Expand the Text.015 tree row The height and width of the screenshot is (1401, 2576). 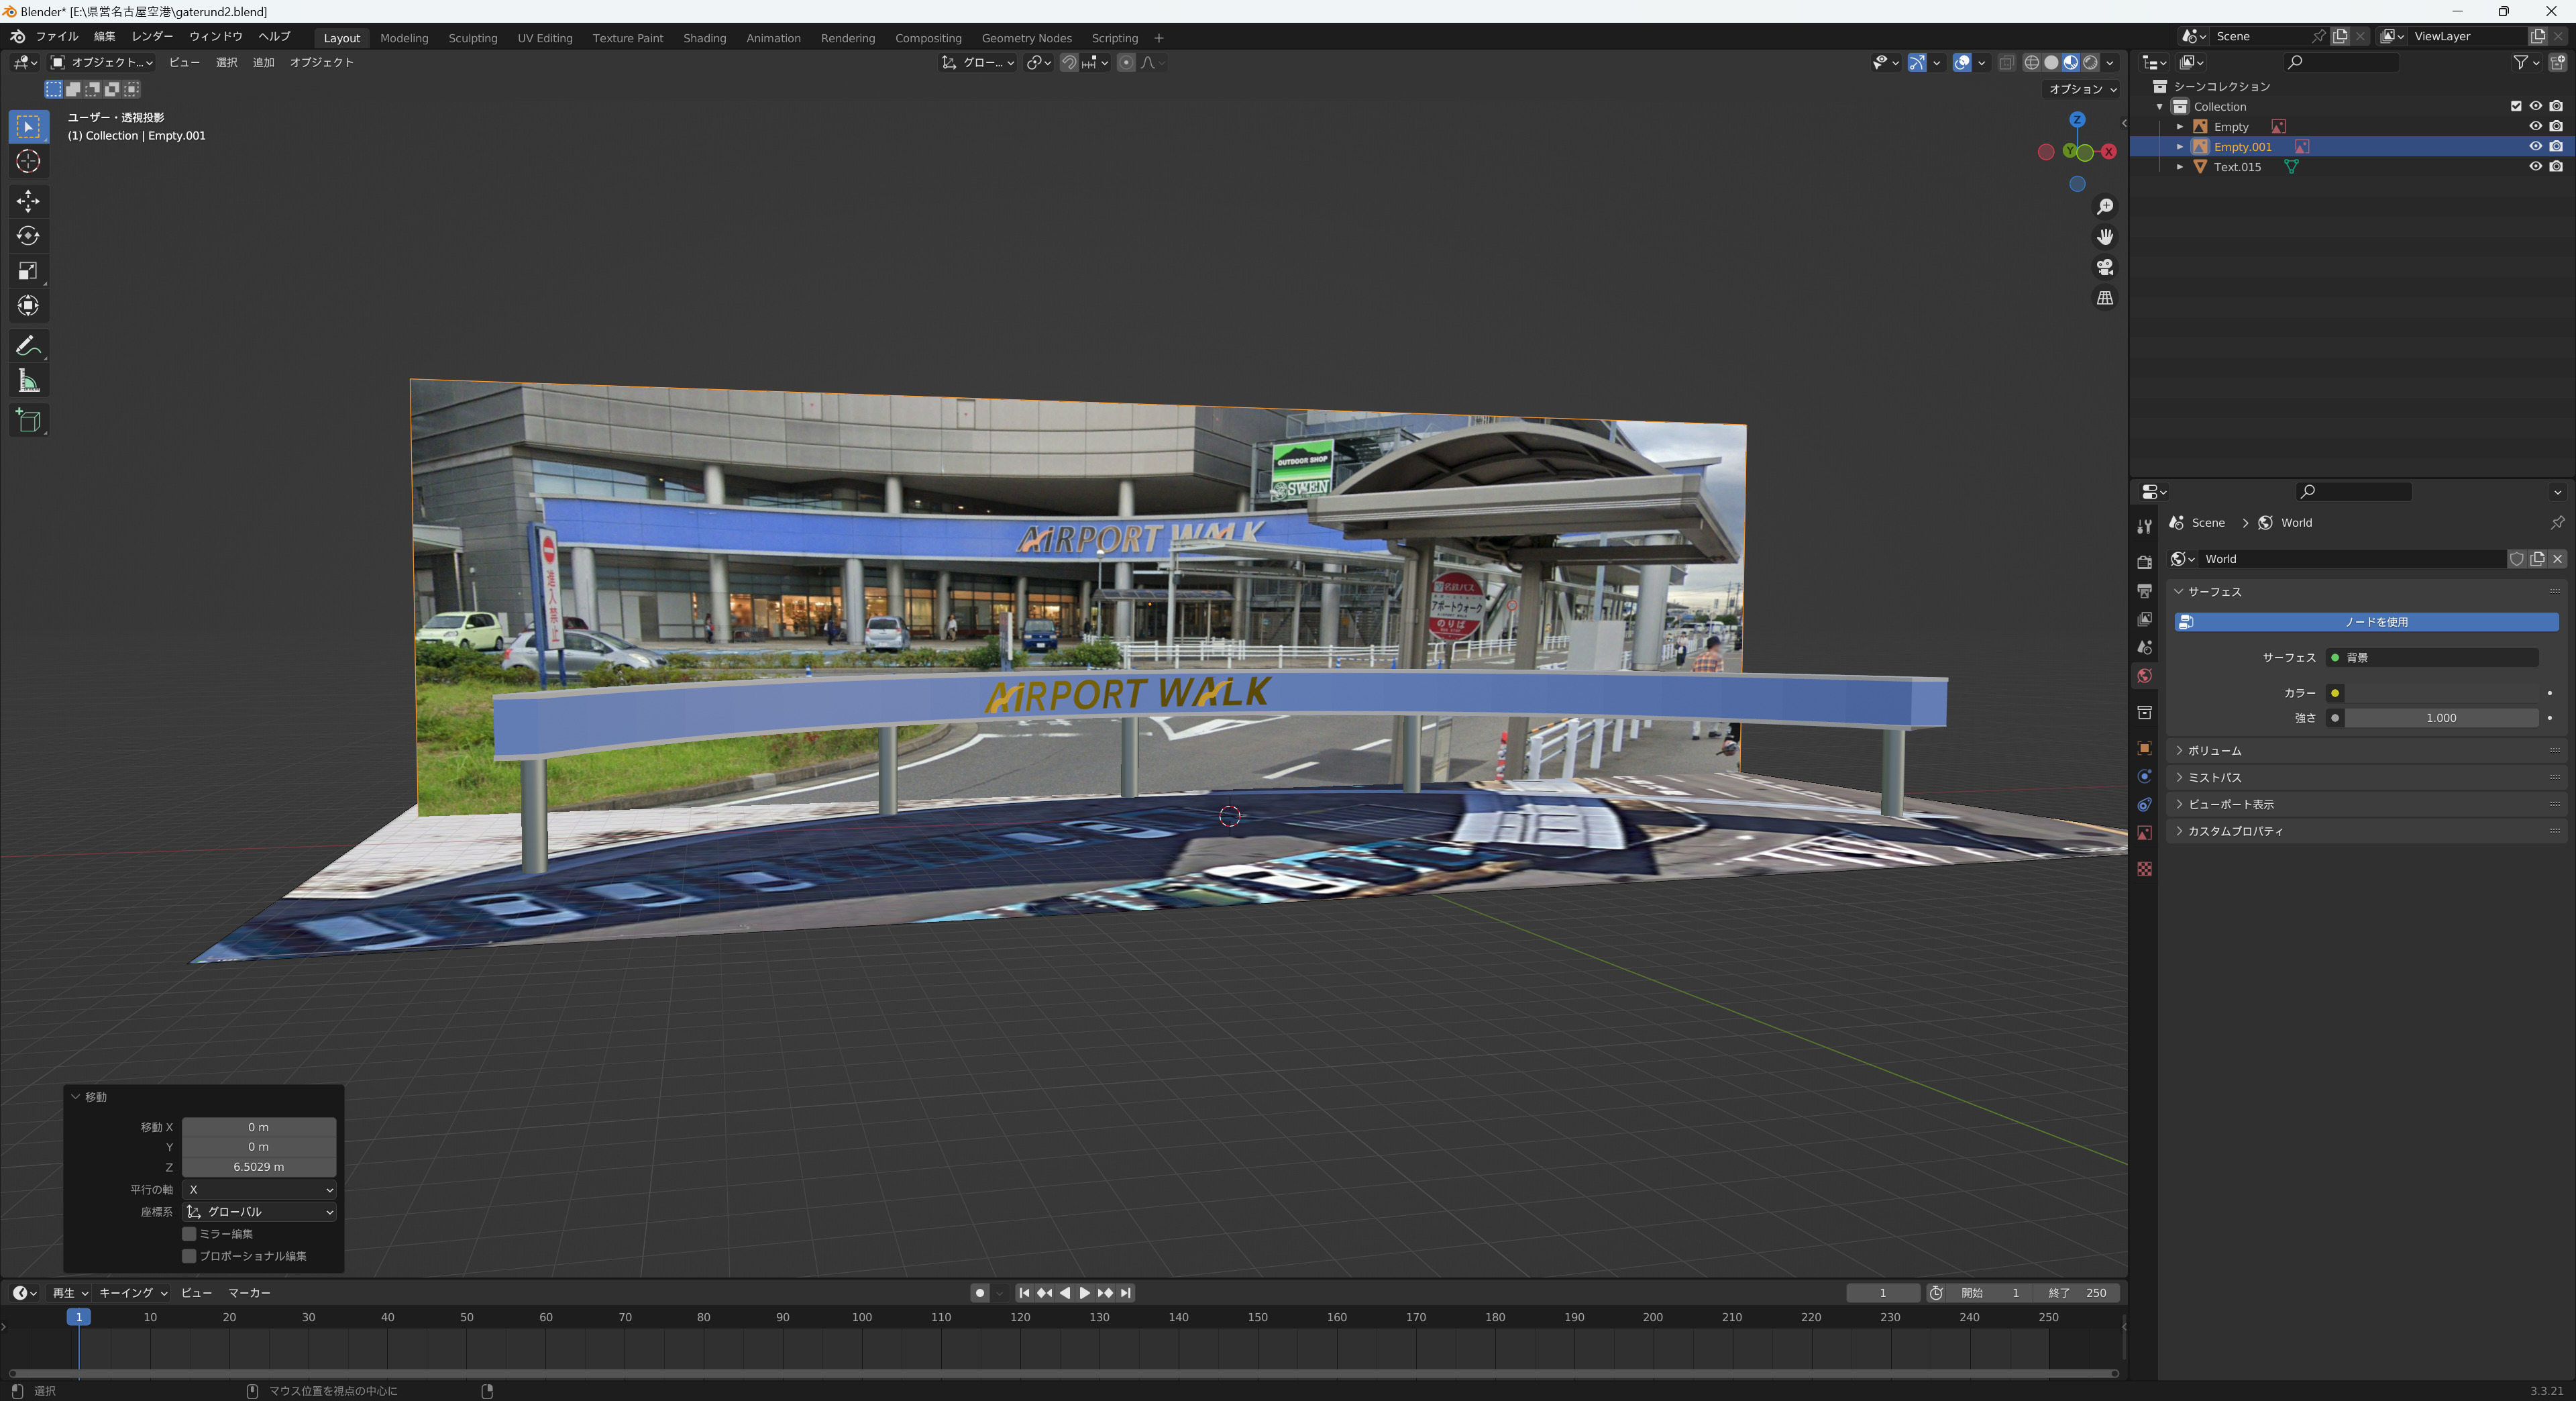[x=2180, y=167]
